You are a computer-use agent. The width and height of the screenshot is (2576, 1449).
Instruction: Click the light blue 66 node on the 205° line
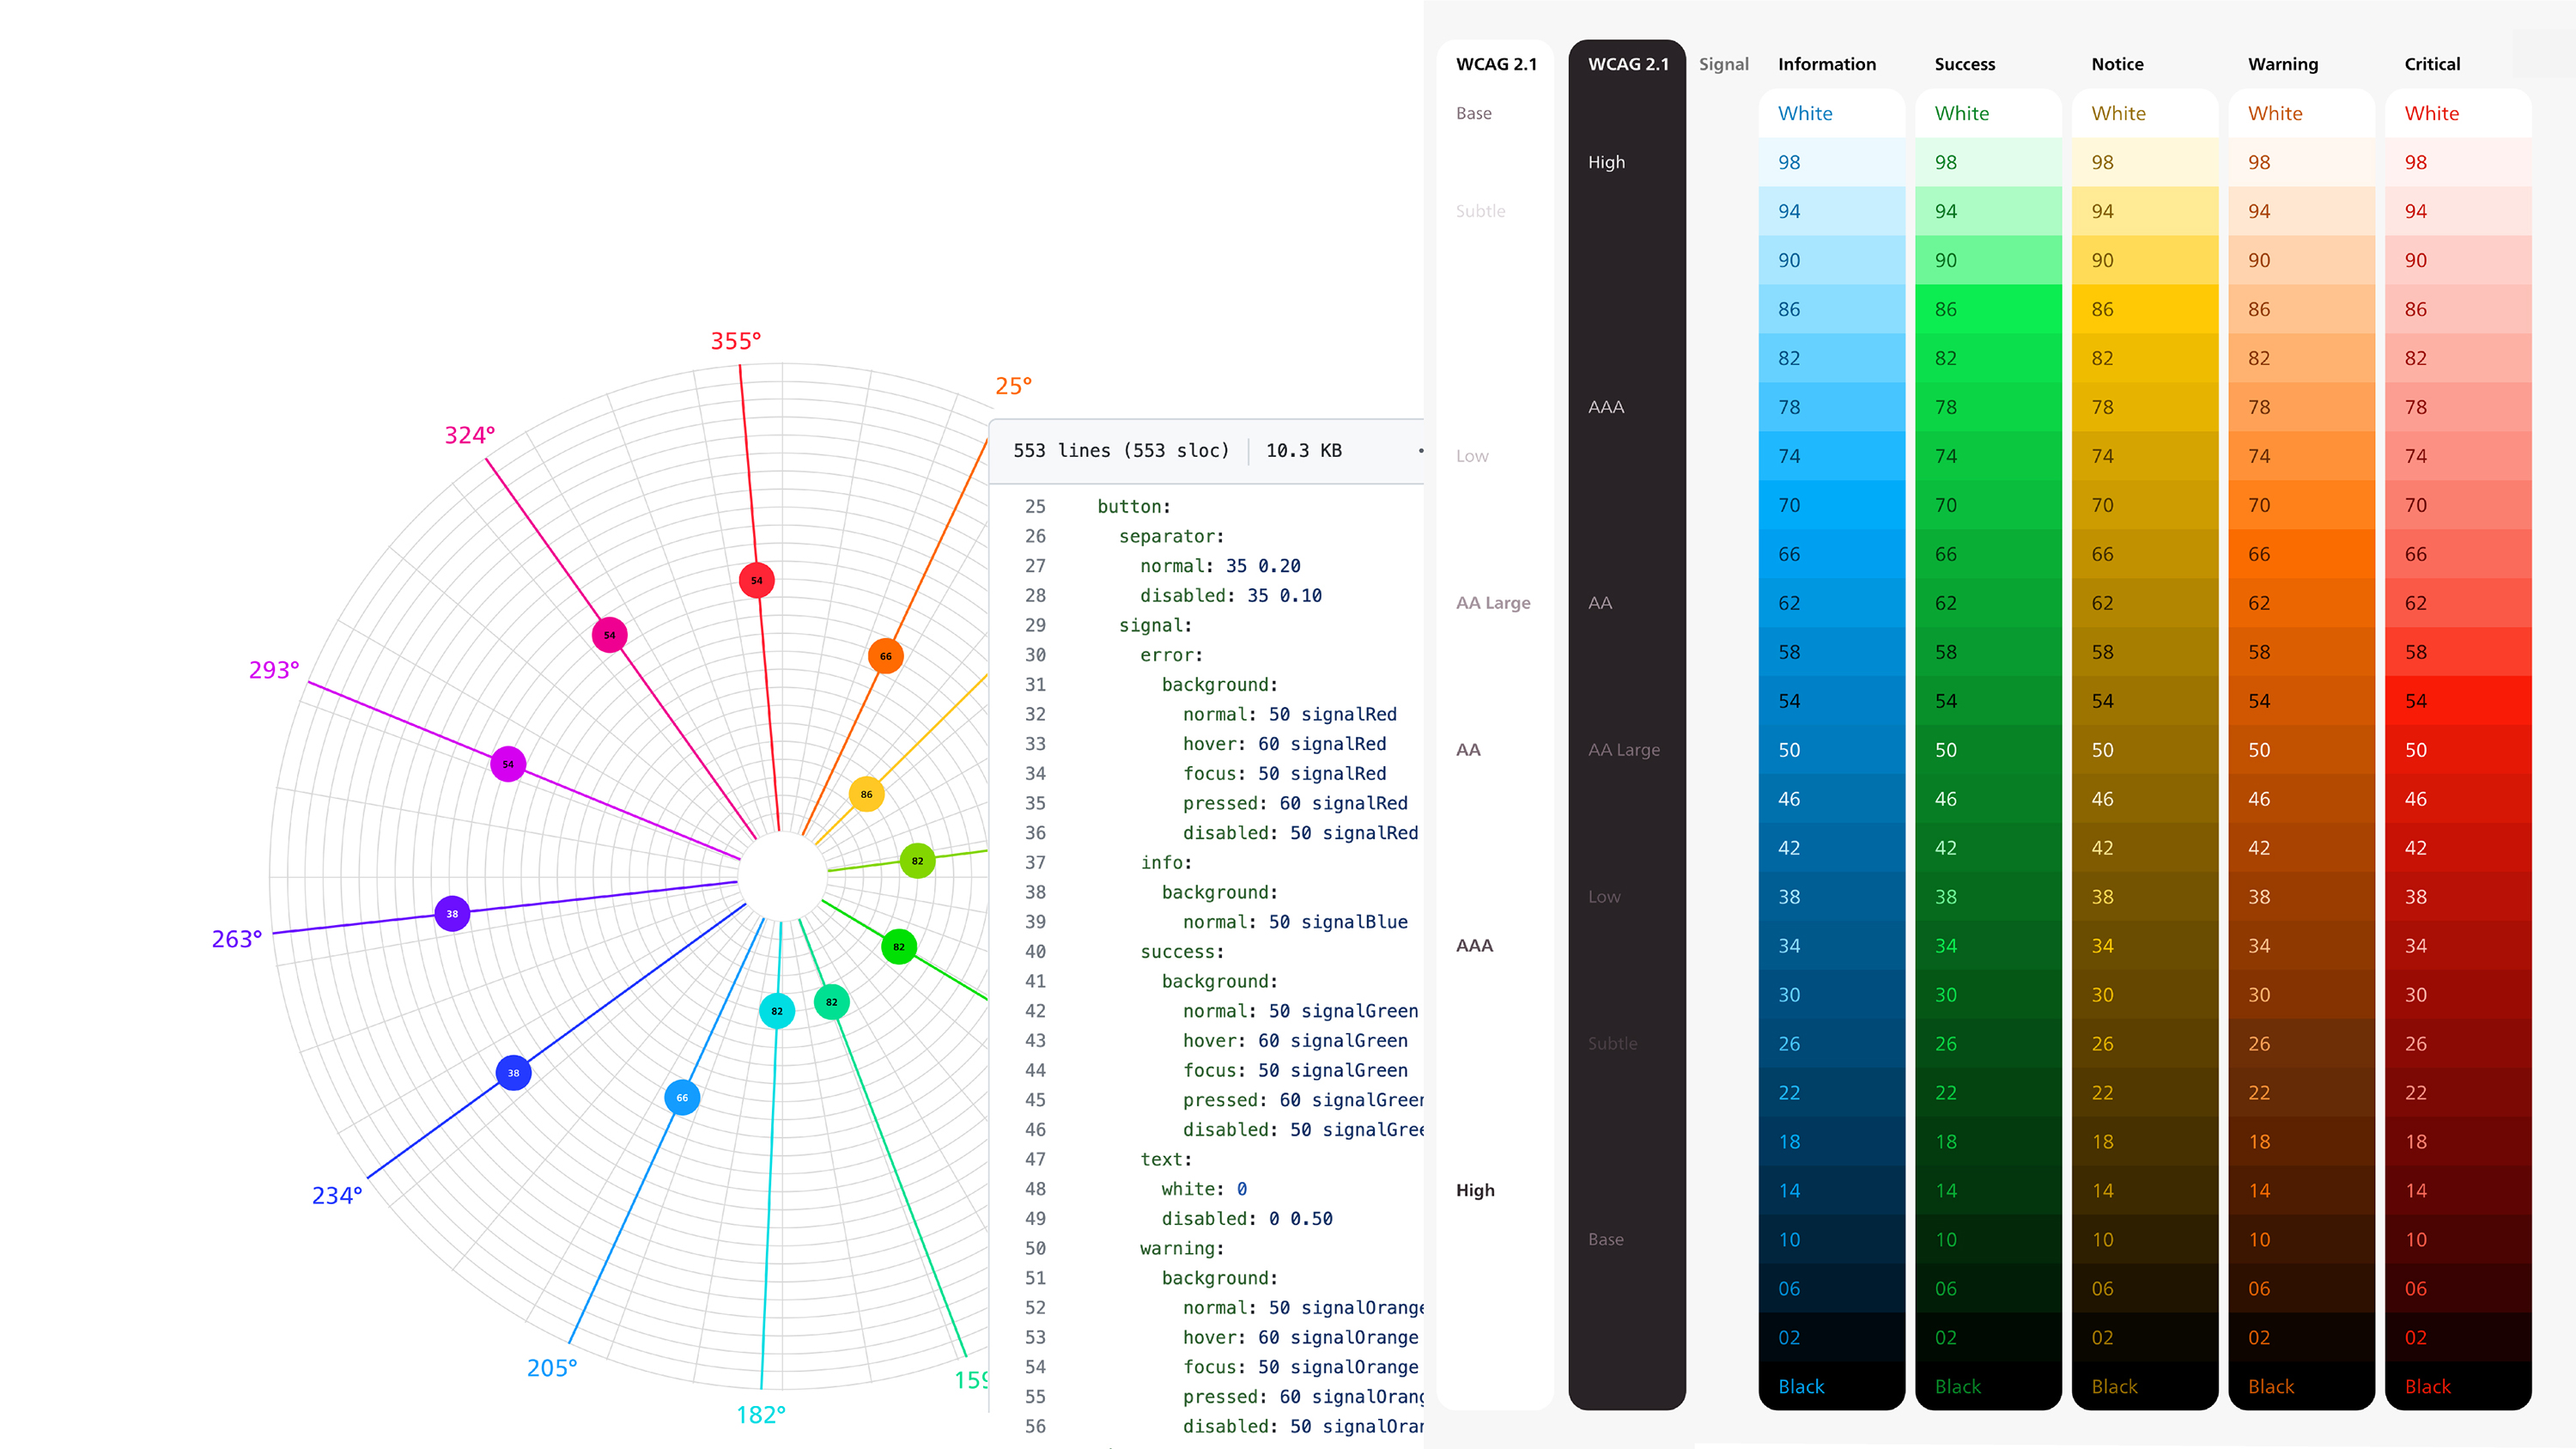tap(682, 1097)
